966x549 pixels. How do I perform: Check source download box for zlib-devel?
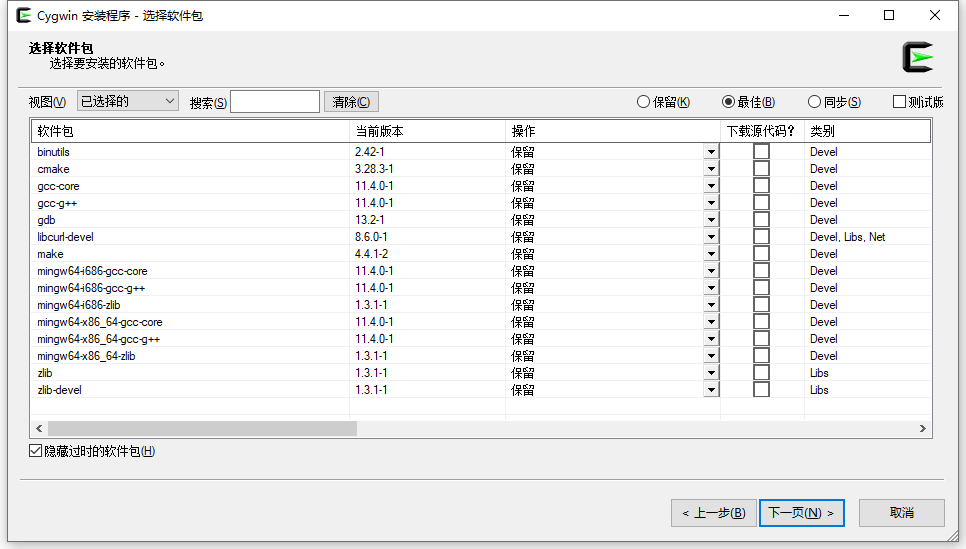tap(761, 389)
